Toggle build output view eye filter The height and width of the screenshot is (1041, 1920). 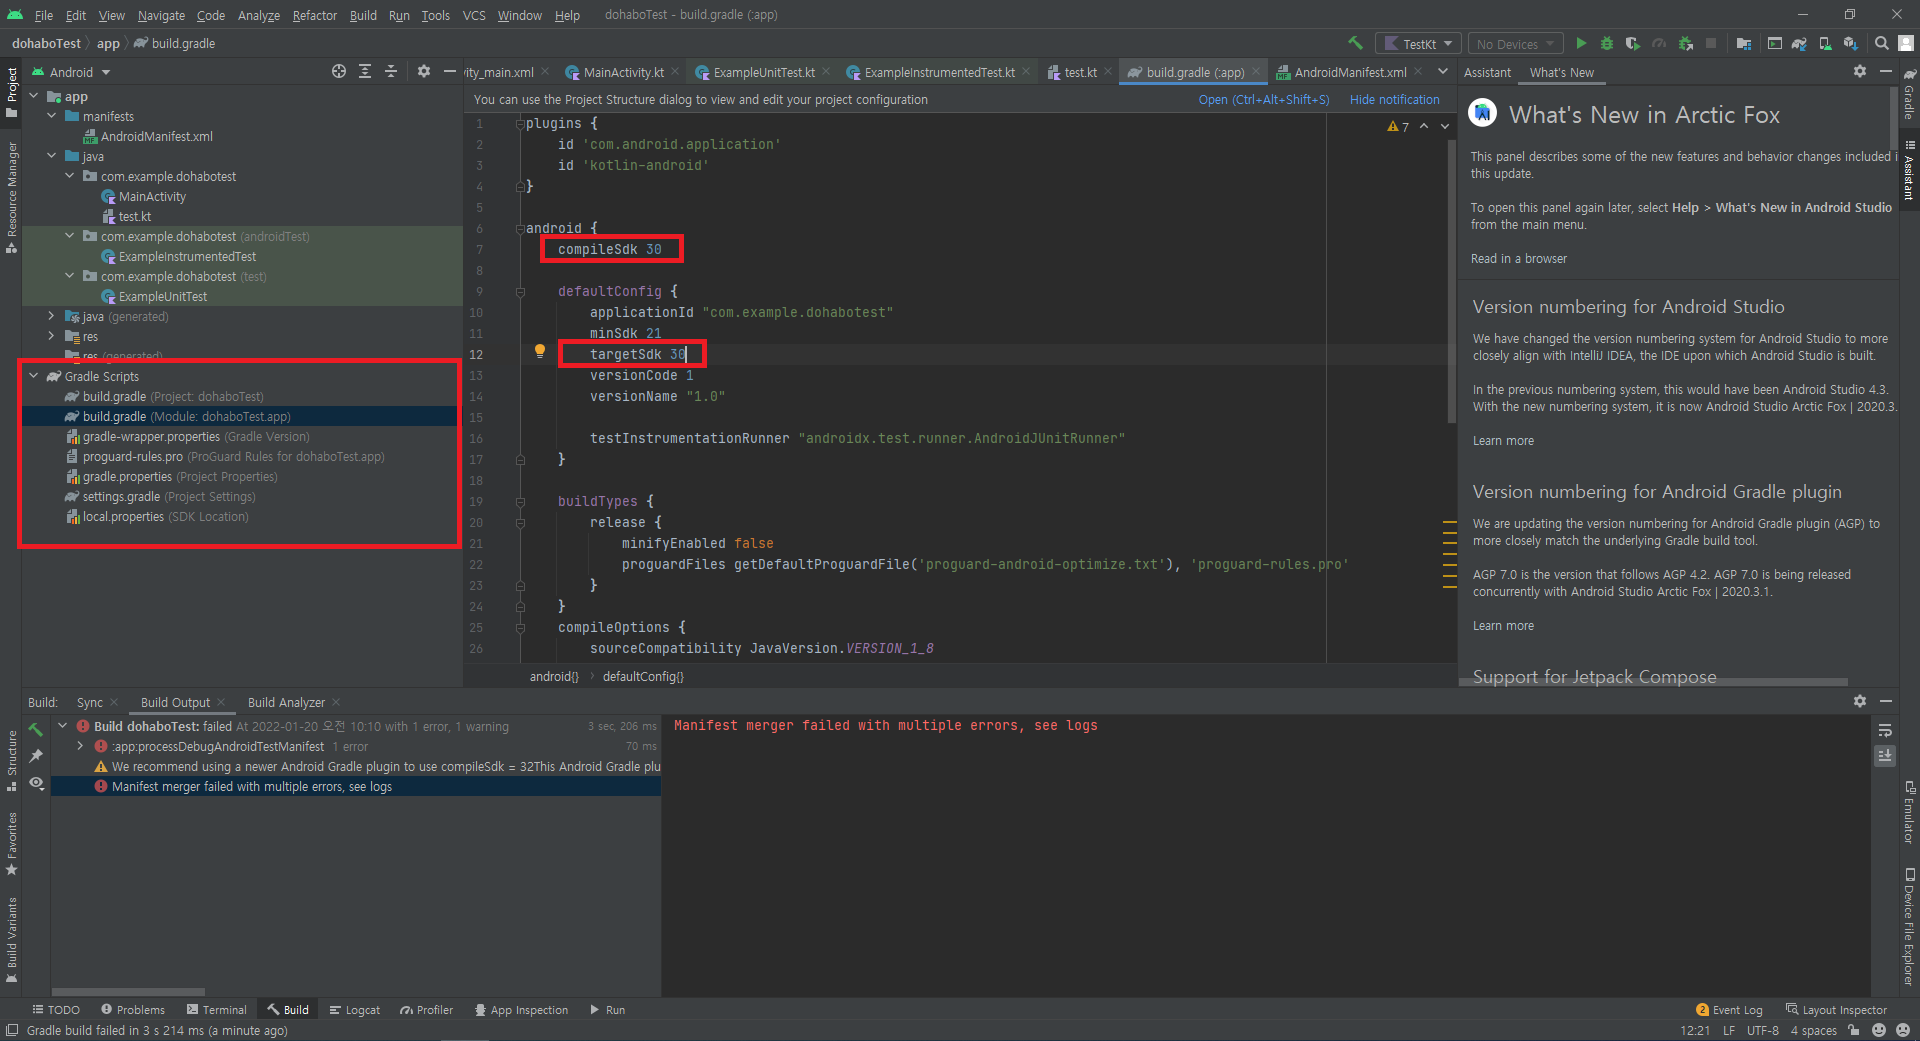tap(36, 783)
